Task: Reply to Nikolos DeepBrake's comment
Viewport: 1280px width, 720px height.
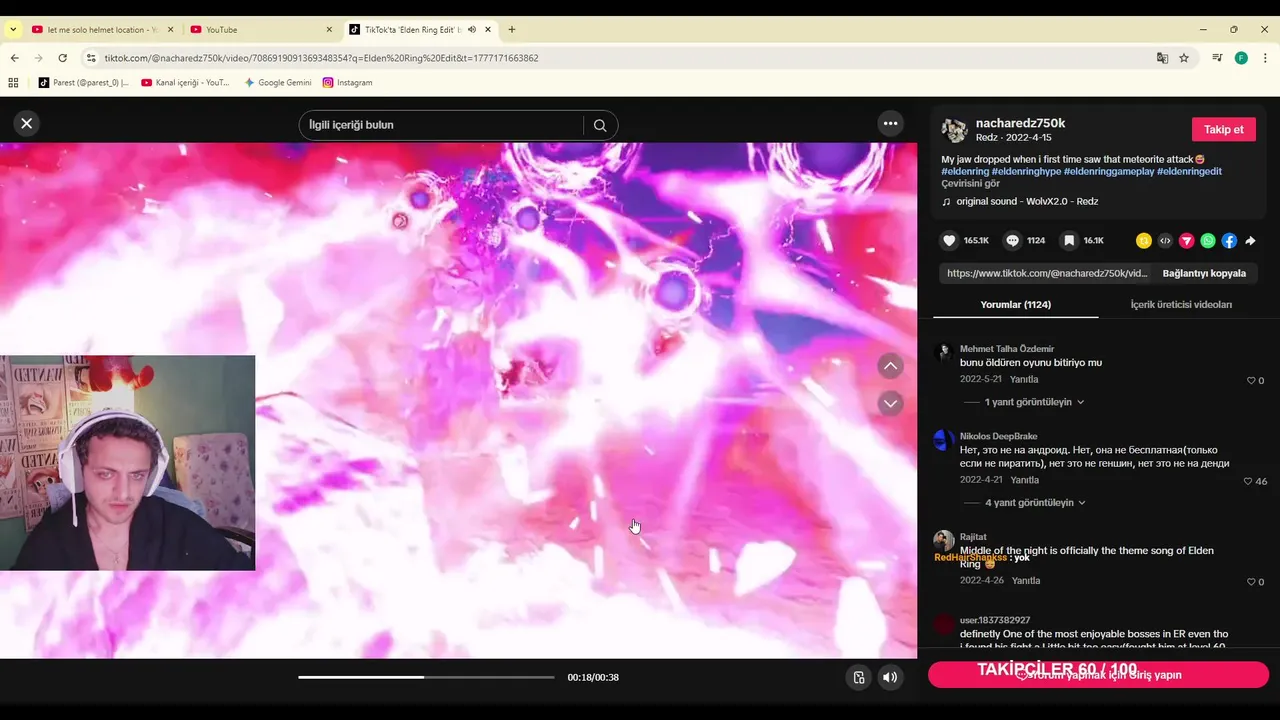Action: coord(1024,480)
